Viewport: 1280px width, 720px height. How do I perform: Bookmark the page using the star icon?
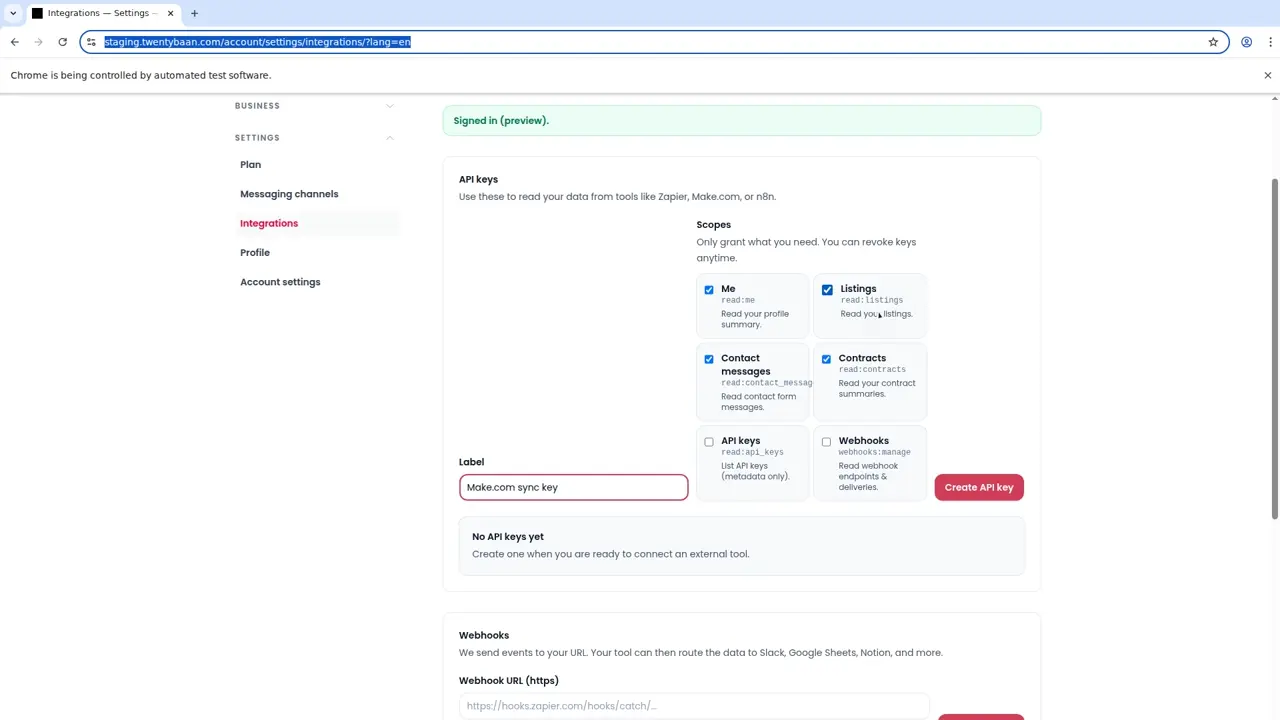point(1213,42)
